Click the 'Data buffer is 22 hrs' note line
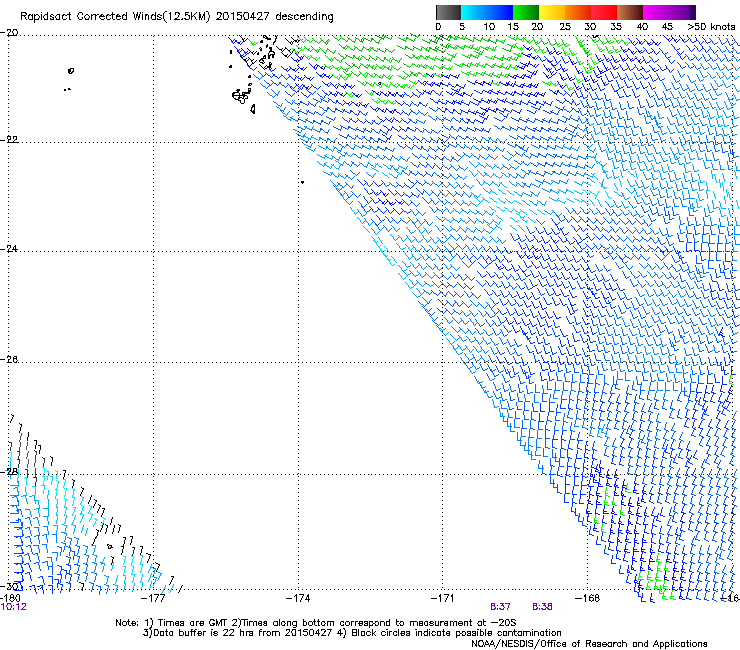The height and width of the screenshot is (650, 740). 352,633
